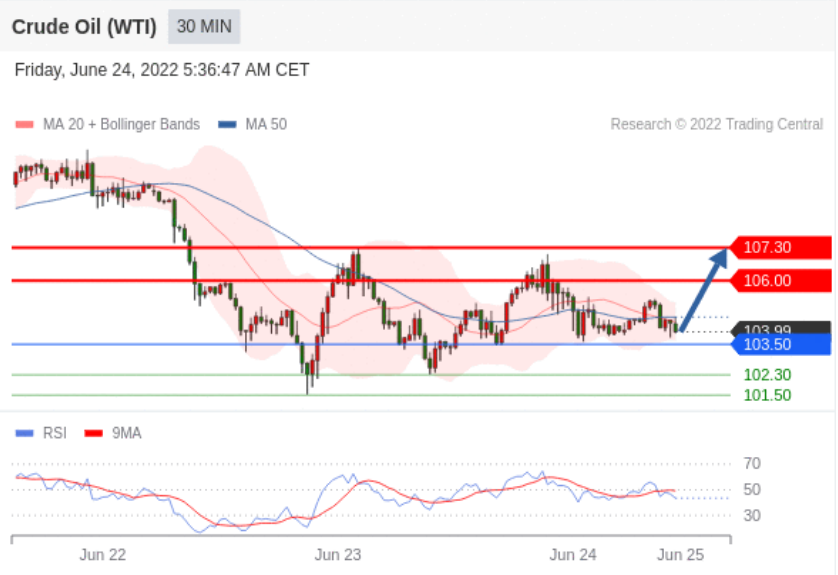
Task: Click the 101.50 green support value
Action: click(x=767, y=395)
